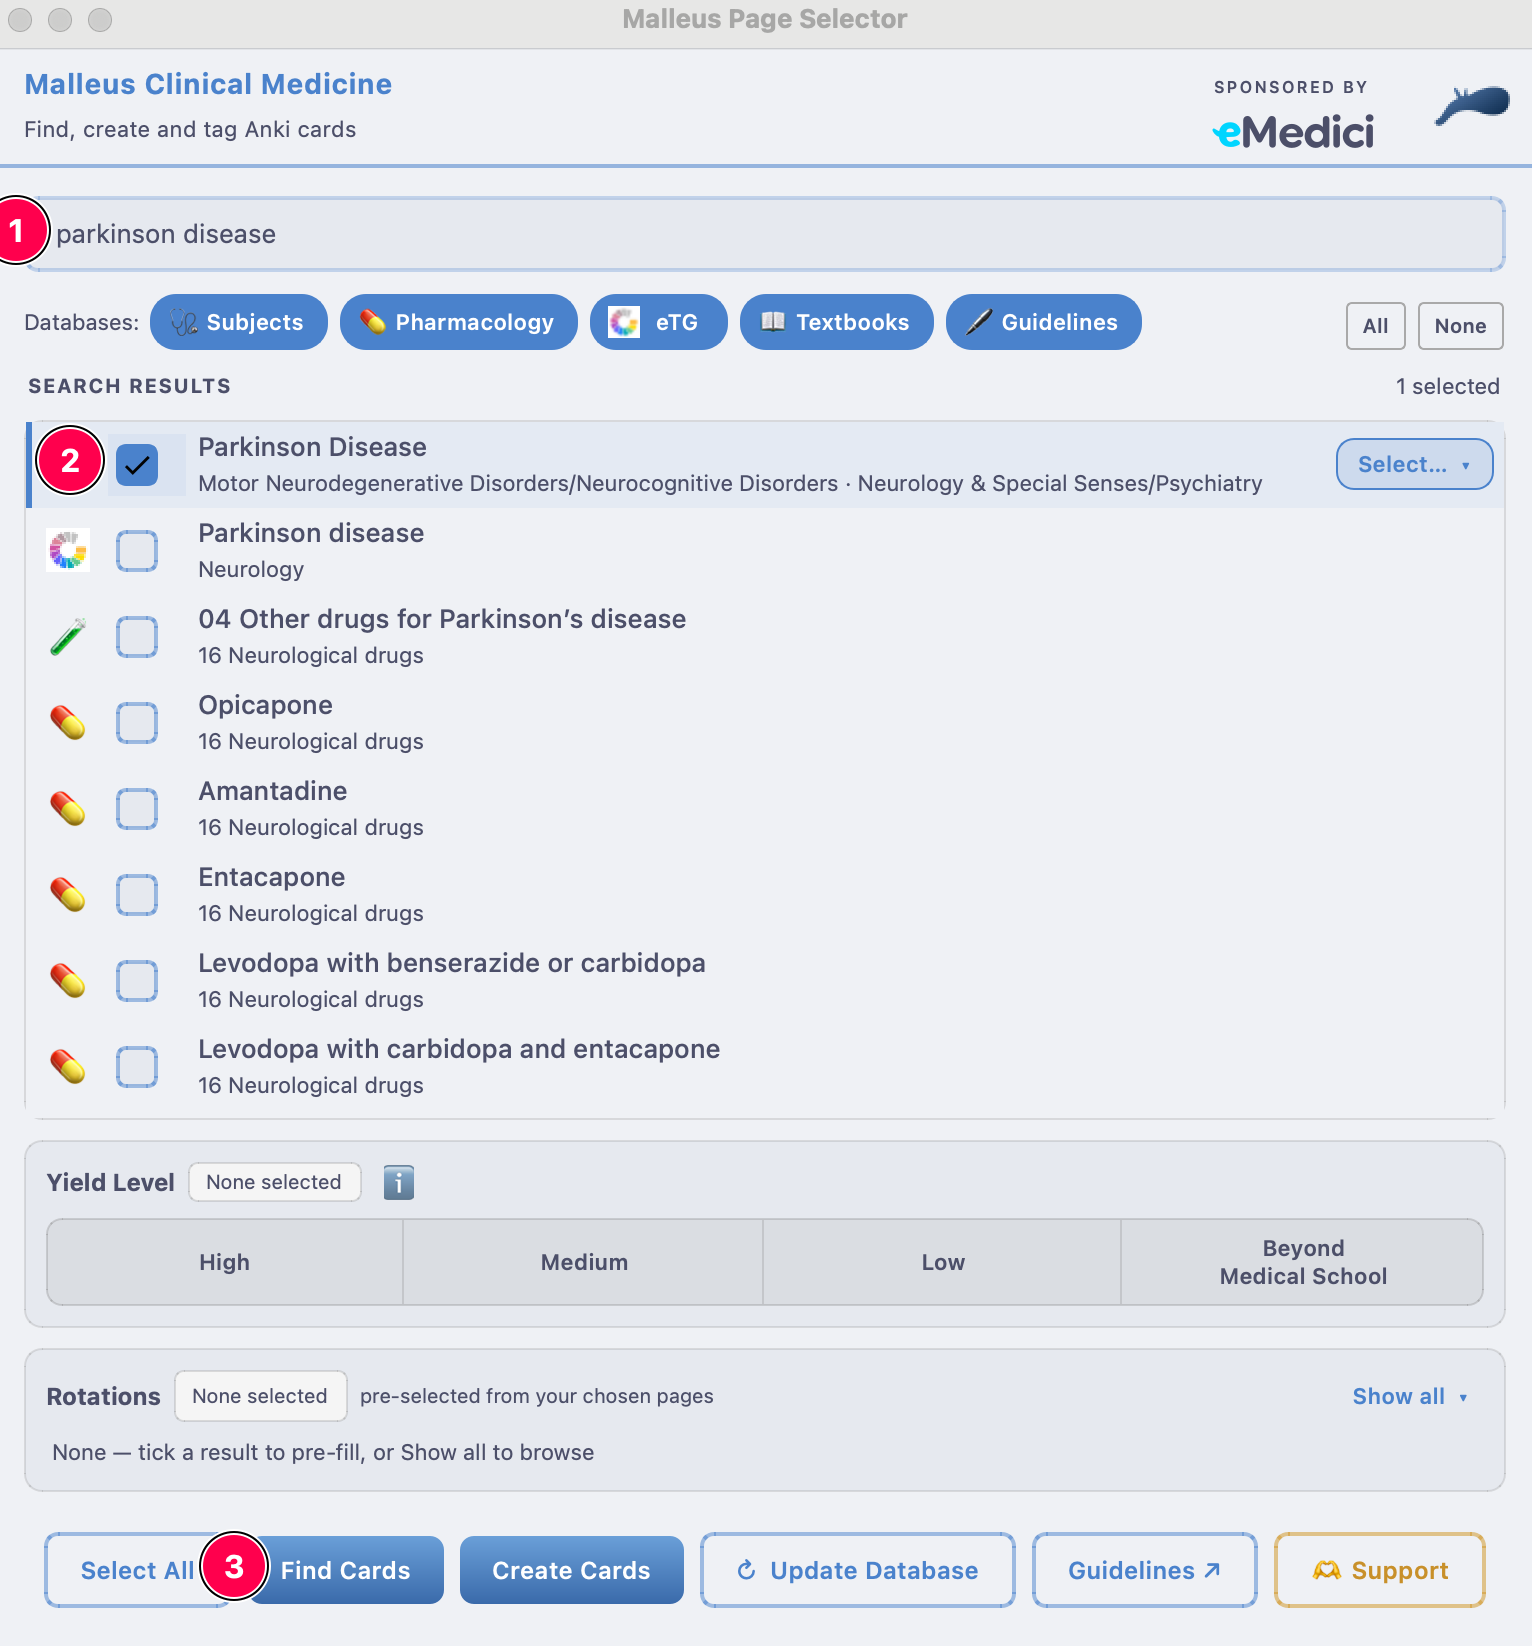Choose Beyond Medical School yield level
Screen dimensions: 1532x1646
coord(1303,1262)
